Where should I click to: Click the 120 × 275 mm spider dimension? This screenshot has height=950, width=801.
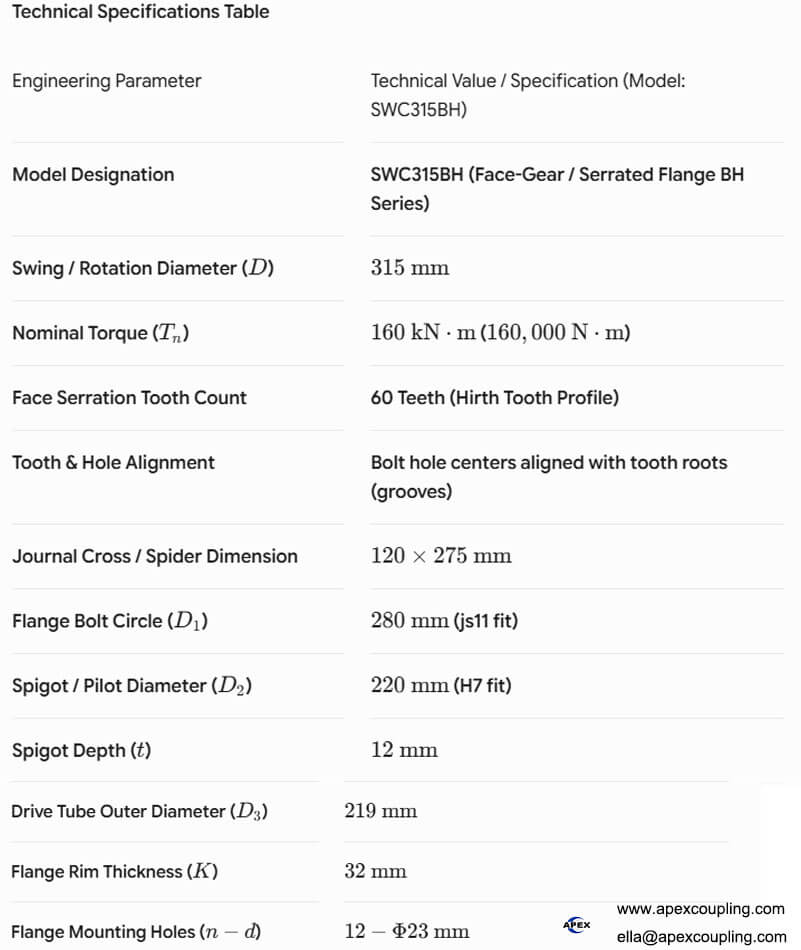[x=441, y=556]
